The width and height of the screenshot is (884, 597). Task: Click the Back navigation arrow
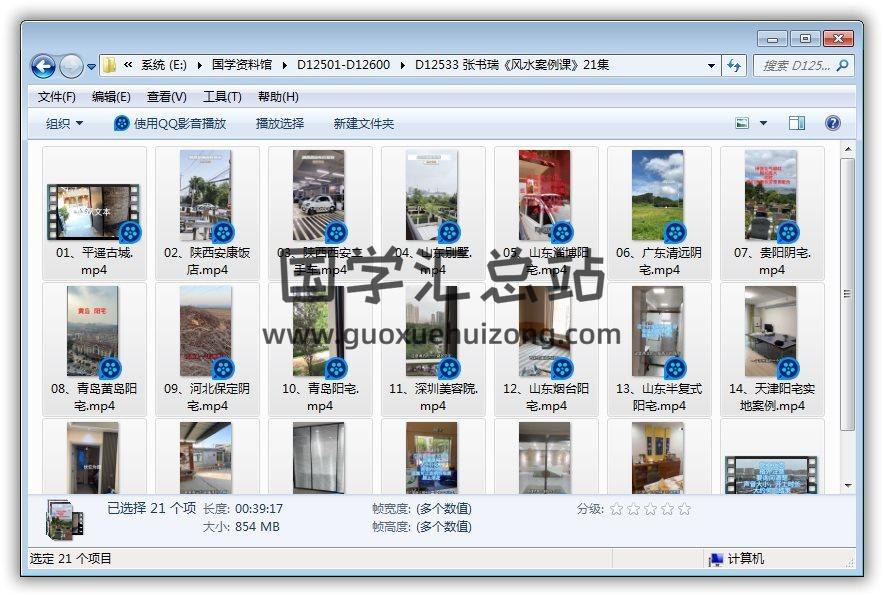(43, 66)
